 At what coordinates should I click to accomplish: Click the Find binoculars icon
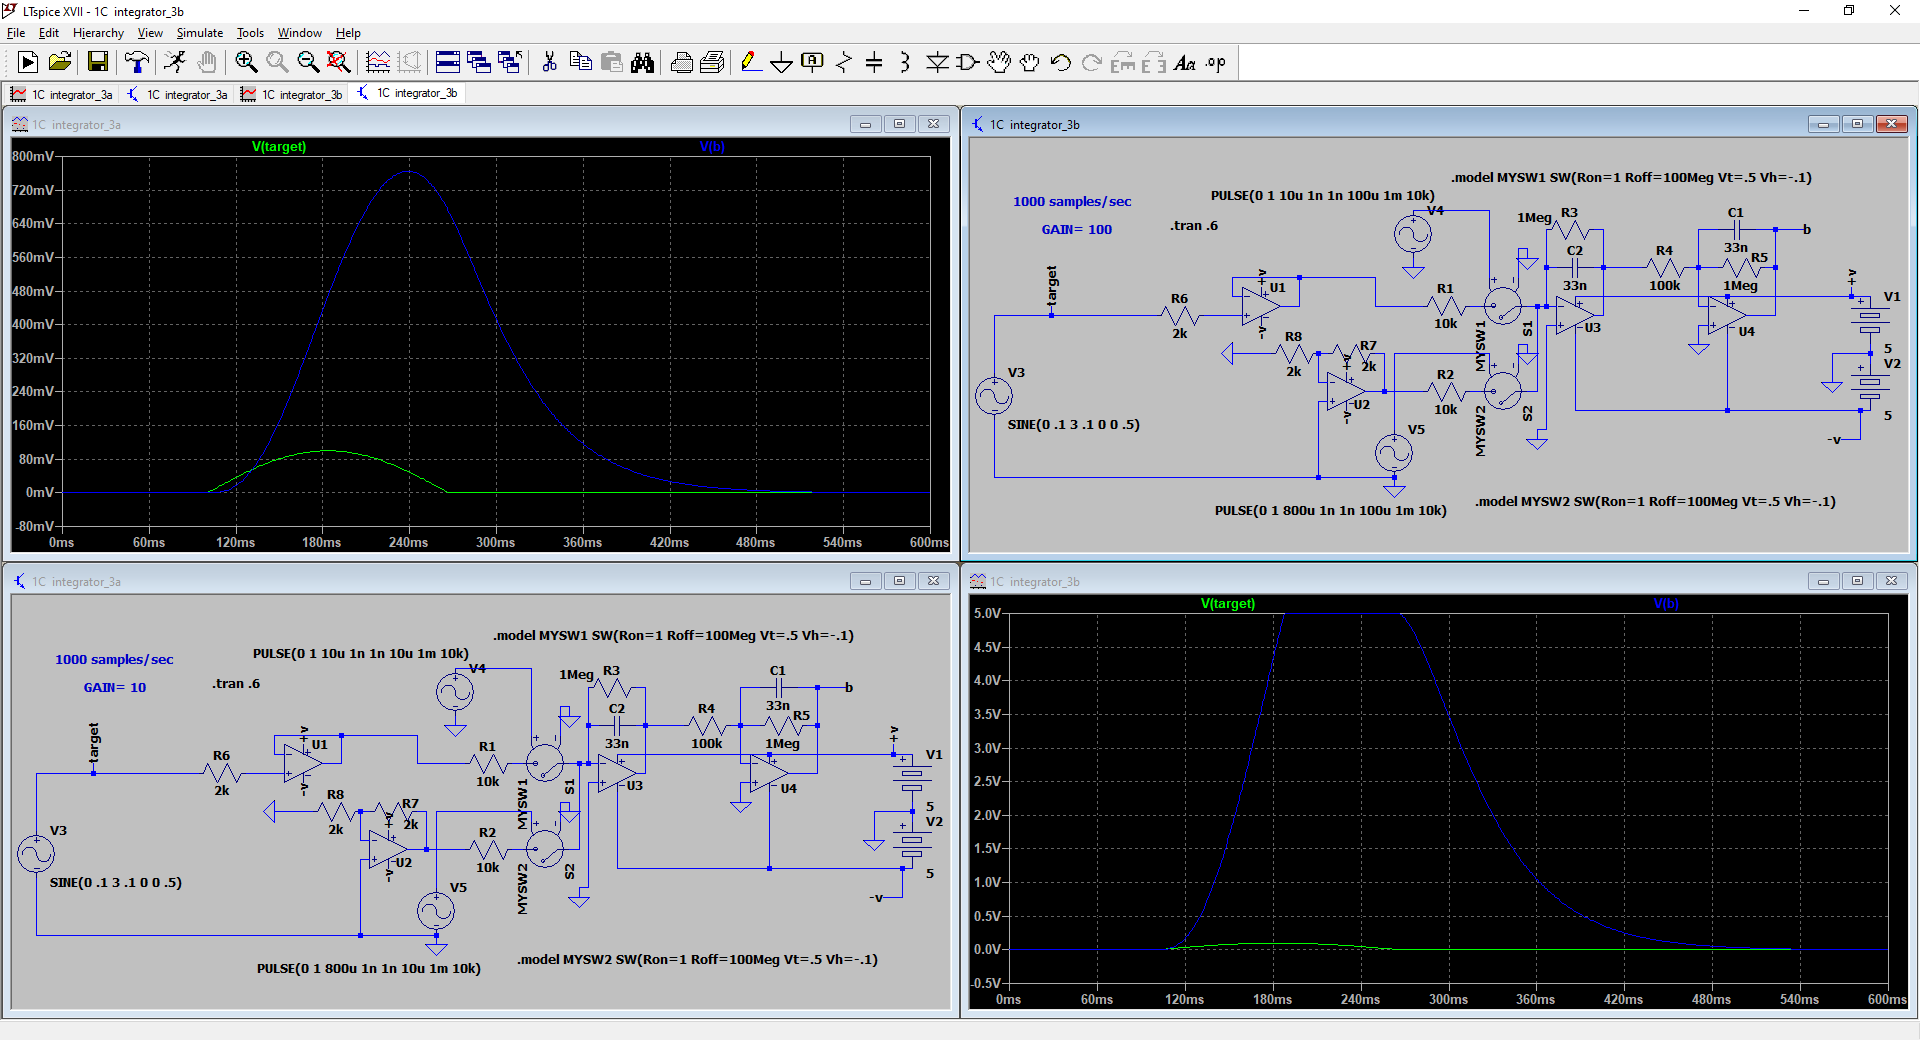coord(642,63)
